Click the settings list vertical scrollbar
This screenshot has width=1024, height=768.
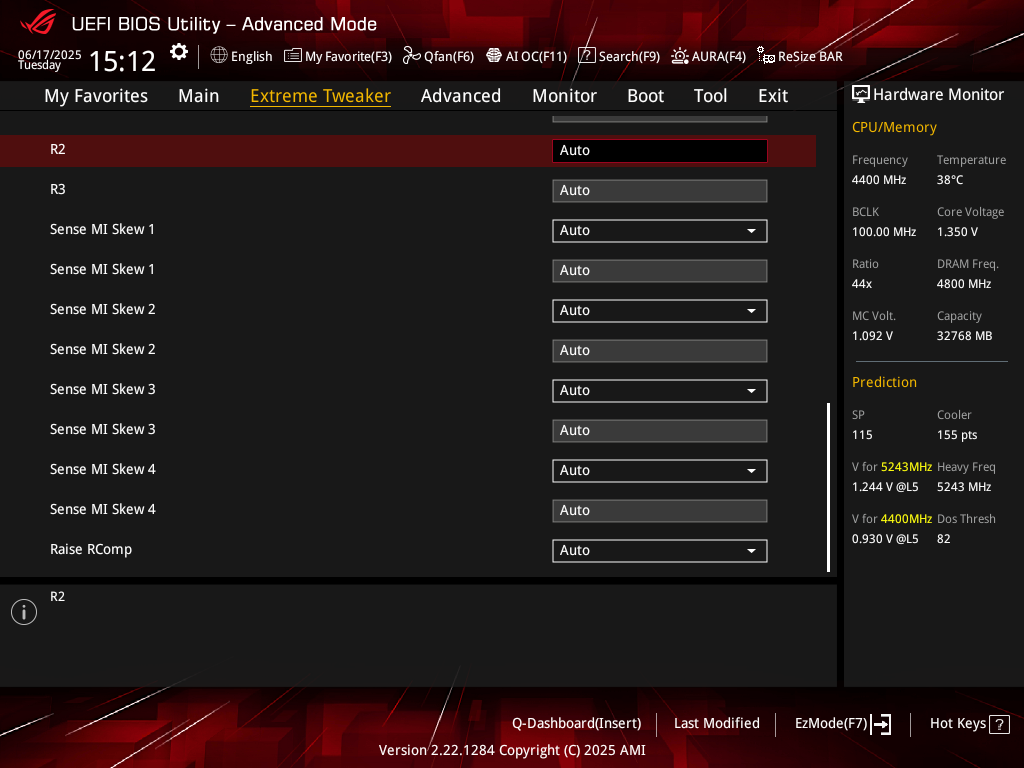(829, 487)
